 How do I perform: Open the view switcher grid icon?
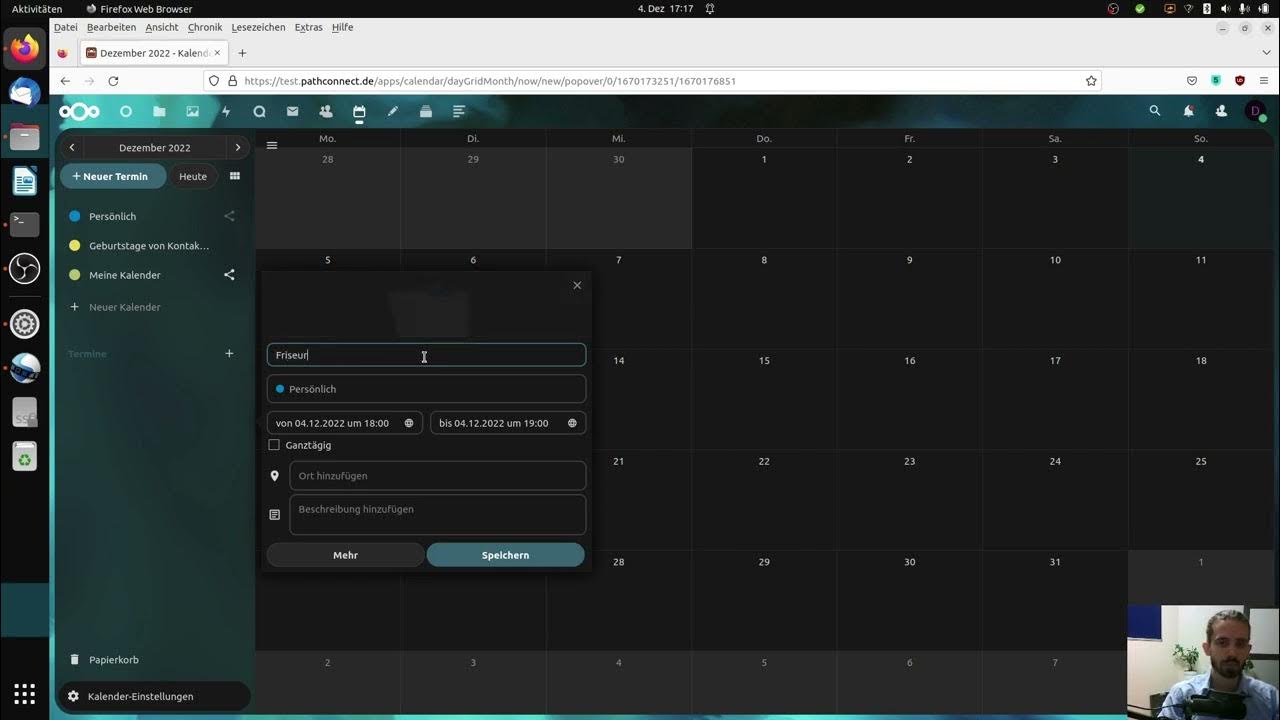[x=235, y=176]
